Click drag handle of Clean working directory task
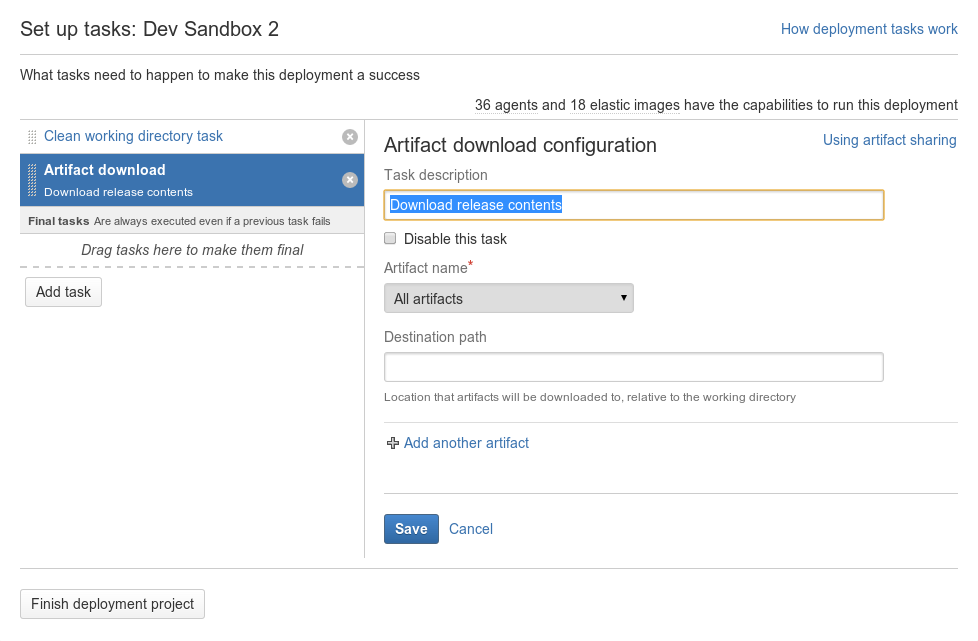978x641 pixels. [x=32, y=137]
